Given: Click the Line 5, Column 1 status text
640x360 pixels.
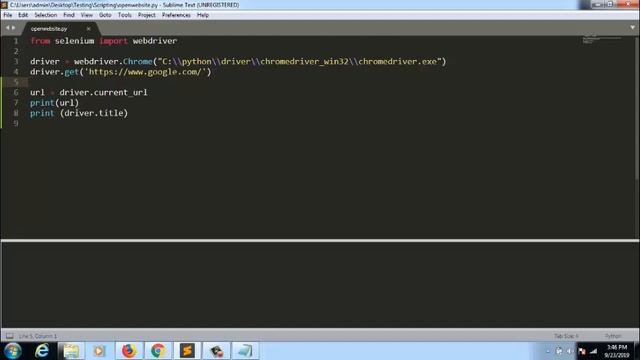Looking at the screenshot, I should pyautogui.click(x=38, y=336).
